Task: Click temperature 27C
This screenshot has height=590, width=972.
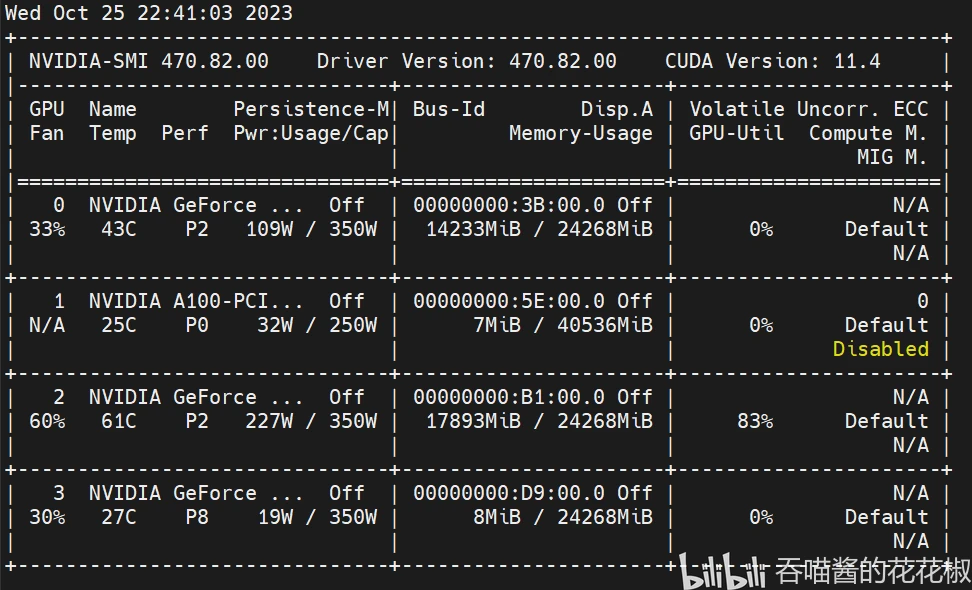Action: coord(119,517)
